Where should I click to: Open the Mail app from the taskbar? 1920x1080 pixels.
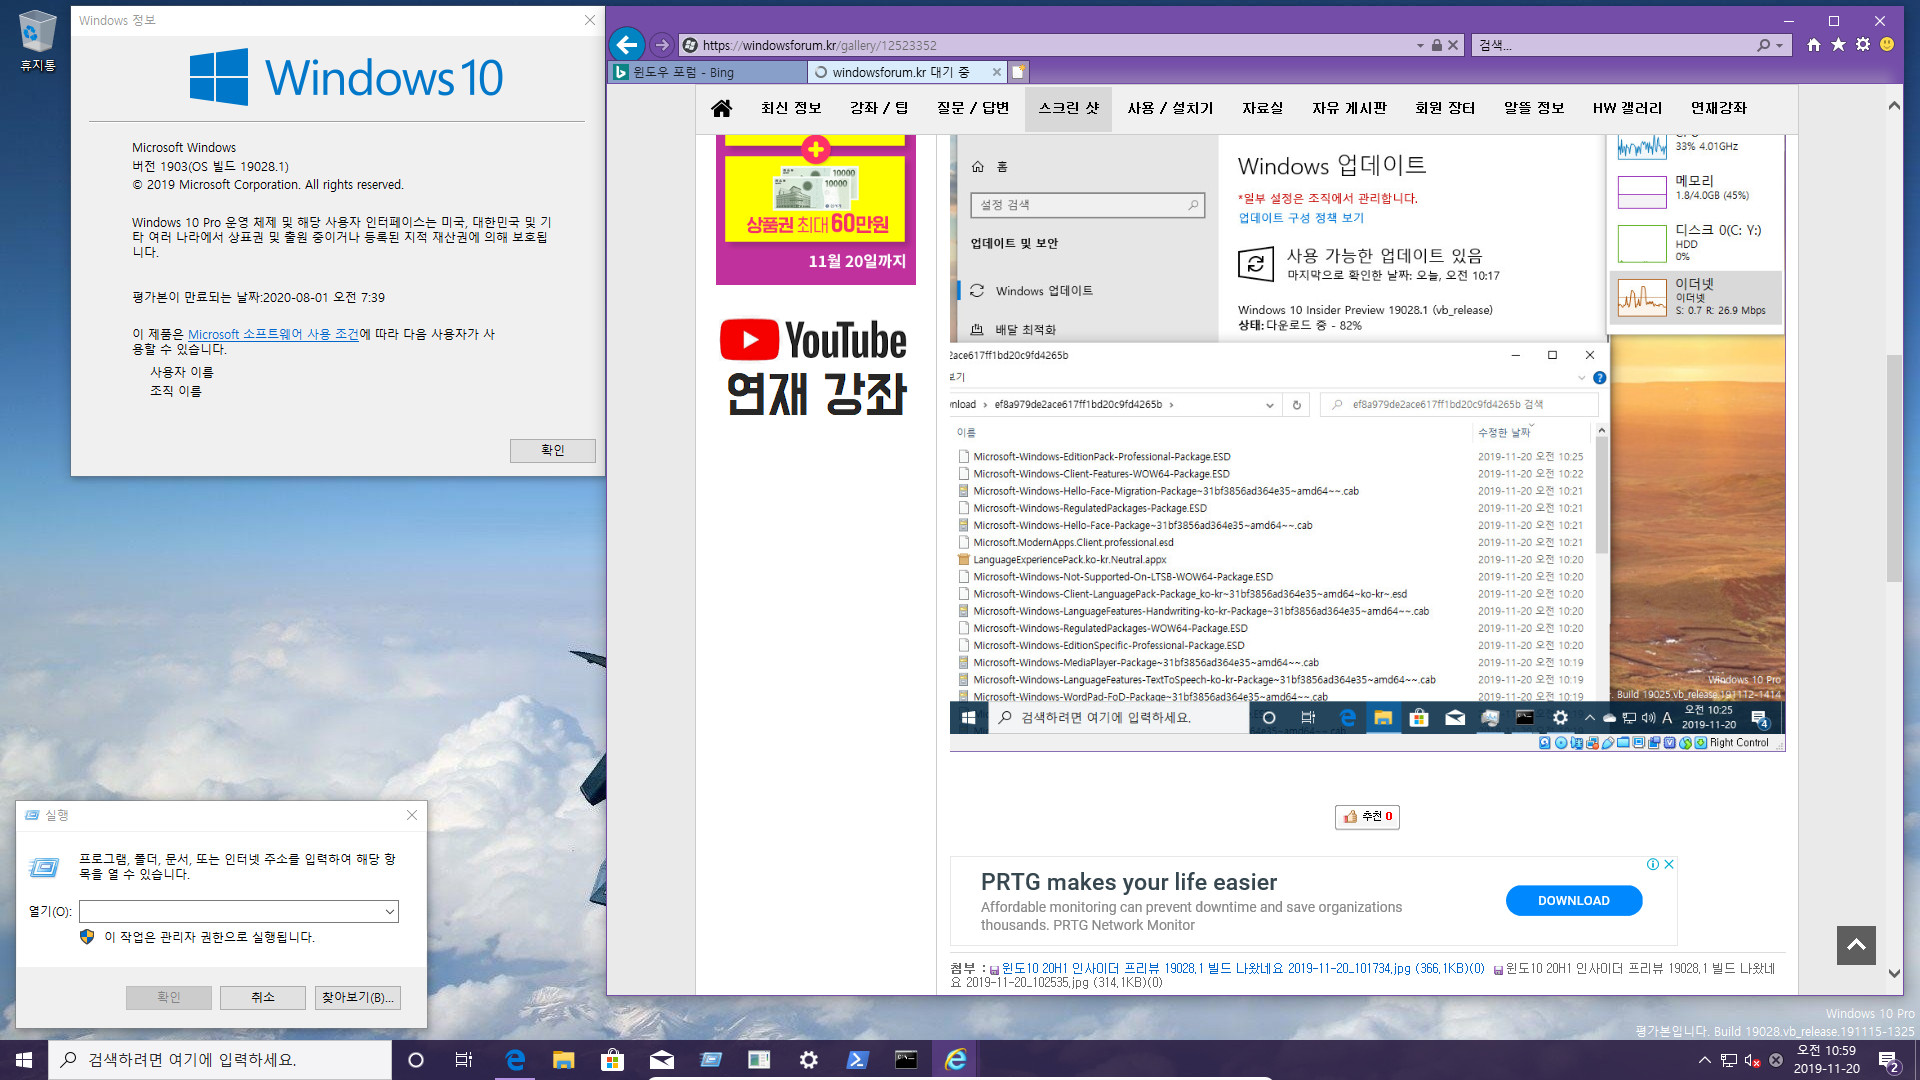[661, 1060]
